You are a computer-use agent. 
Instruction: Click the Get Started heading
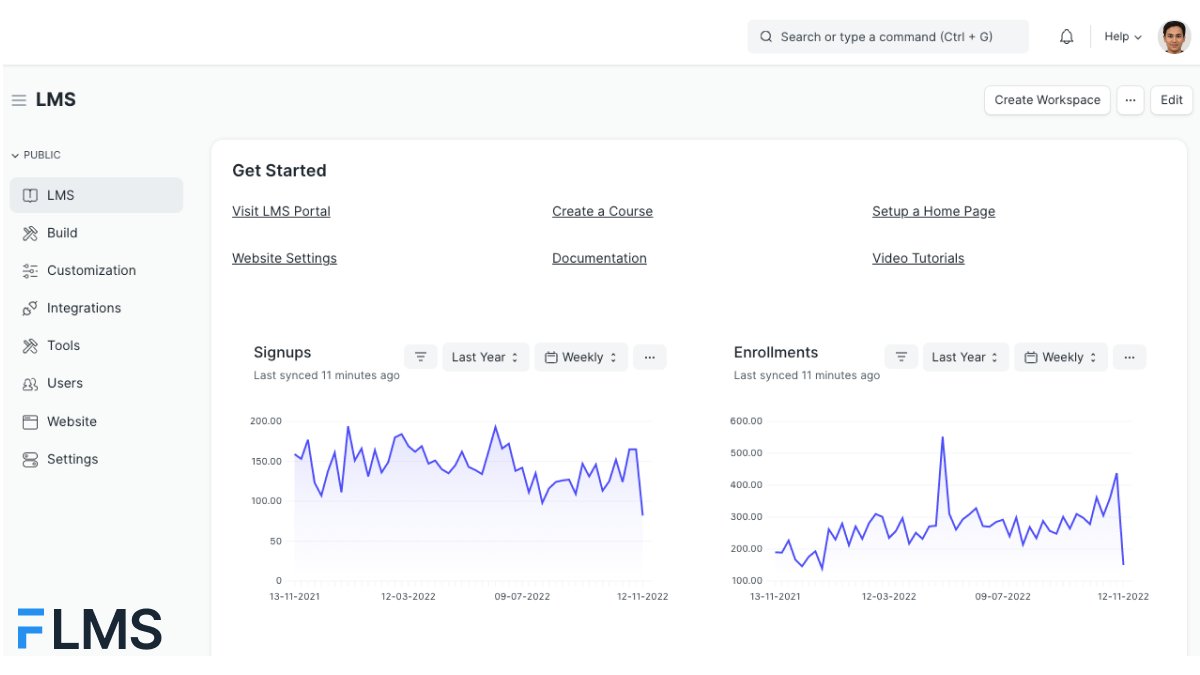[279, 171]
